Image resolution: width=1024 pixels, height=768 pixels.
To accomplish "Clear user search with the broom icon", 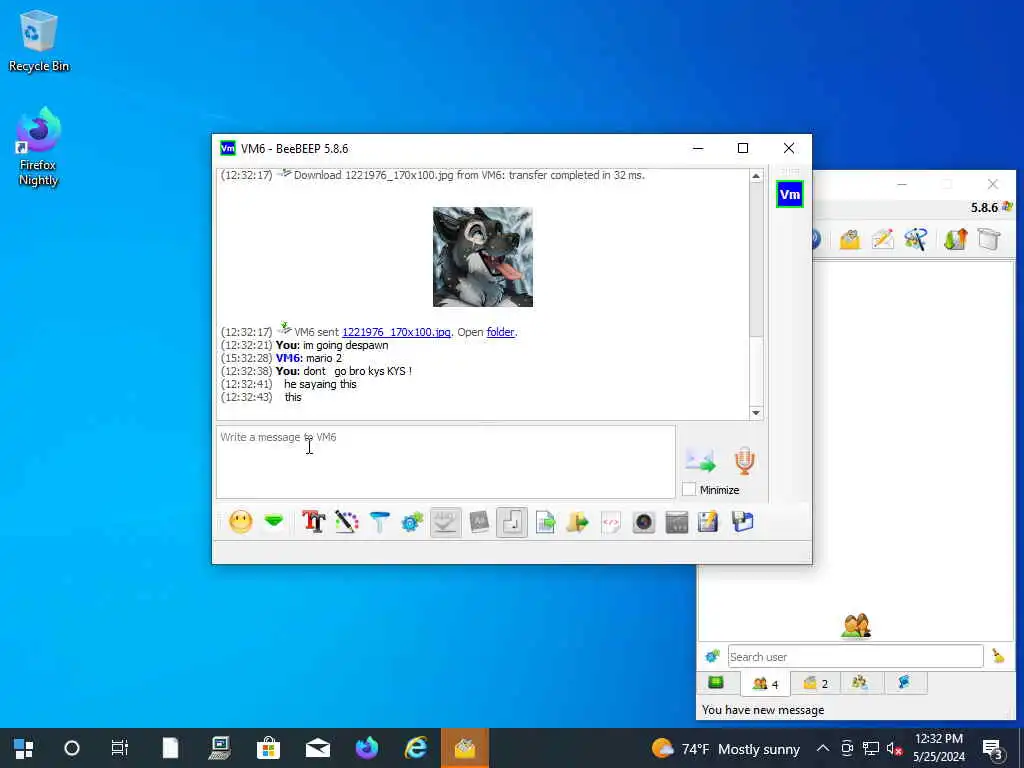I will [x=998, y=656].
